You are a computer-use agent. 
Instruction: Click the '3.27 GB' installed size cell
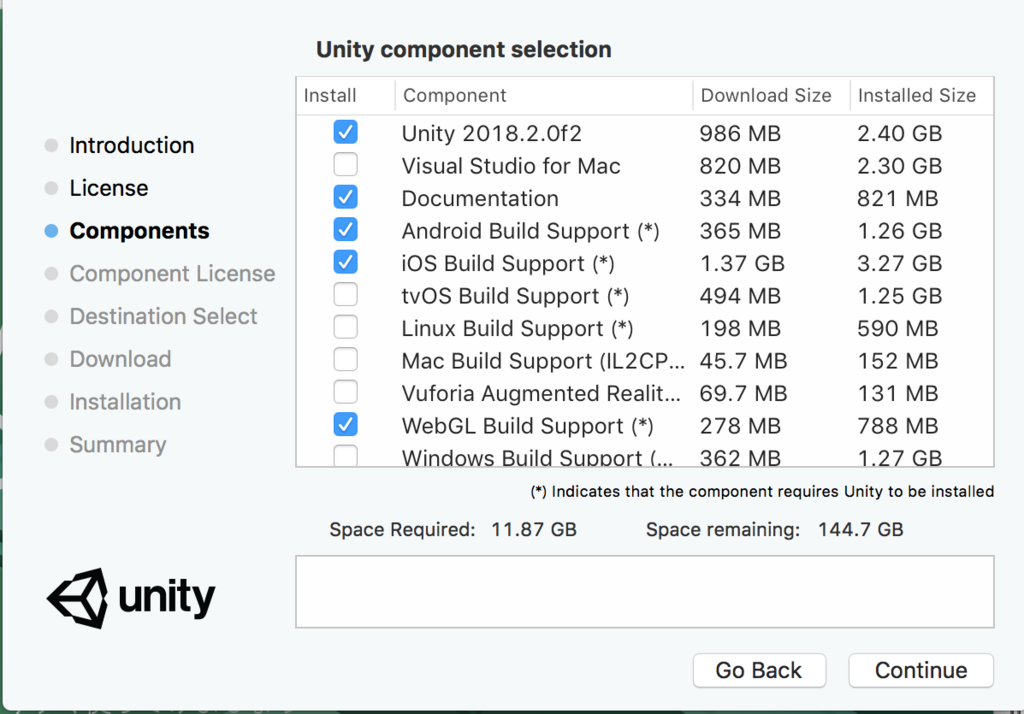pos(900,264)
